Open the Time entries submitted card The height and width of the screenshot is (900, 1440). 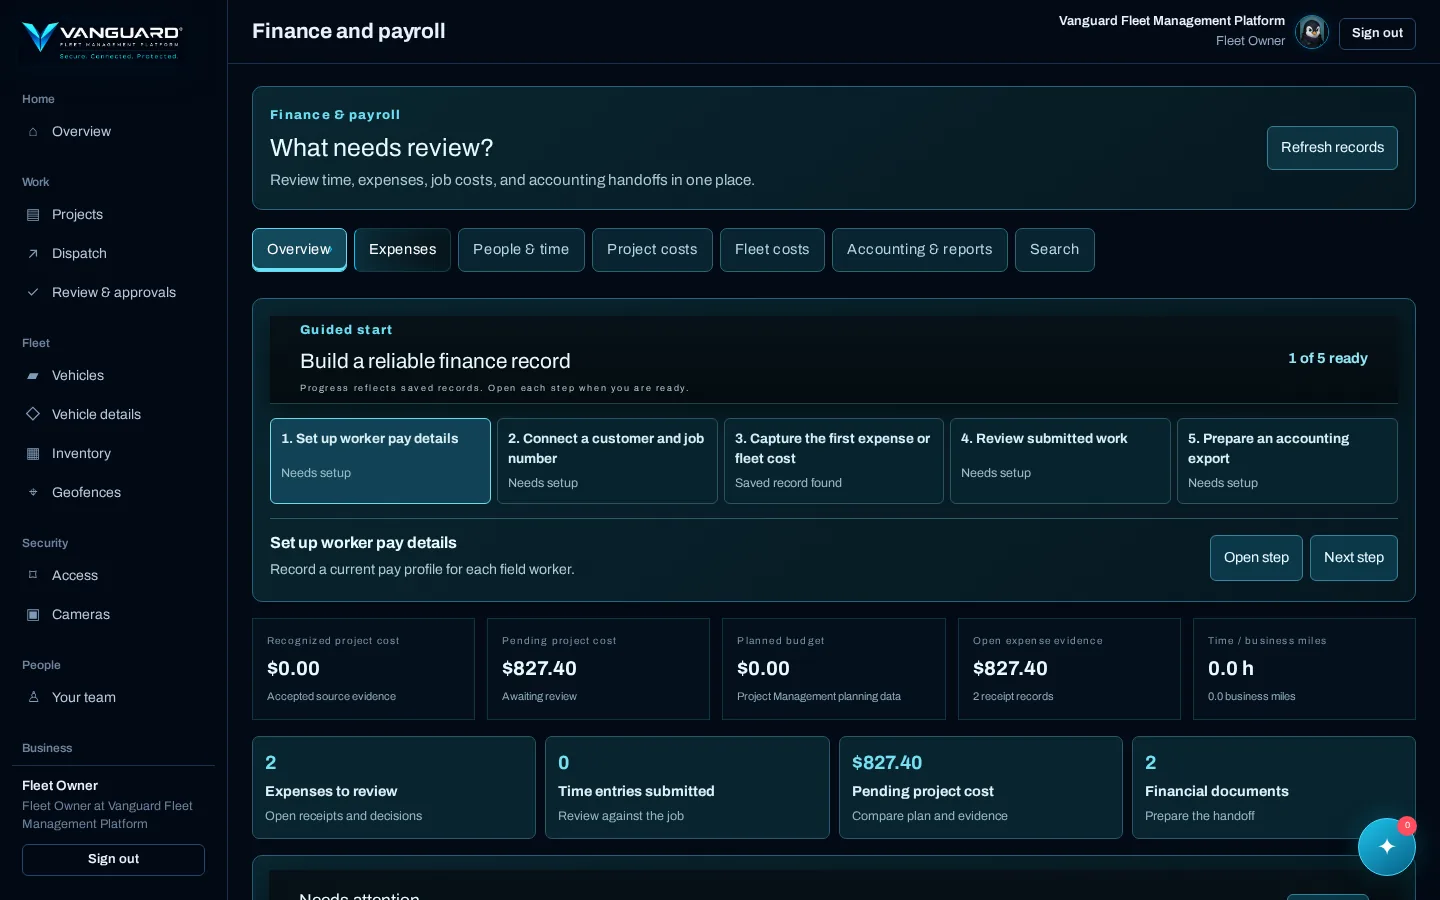click(687, 788)
